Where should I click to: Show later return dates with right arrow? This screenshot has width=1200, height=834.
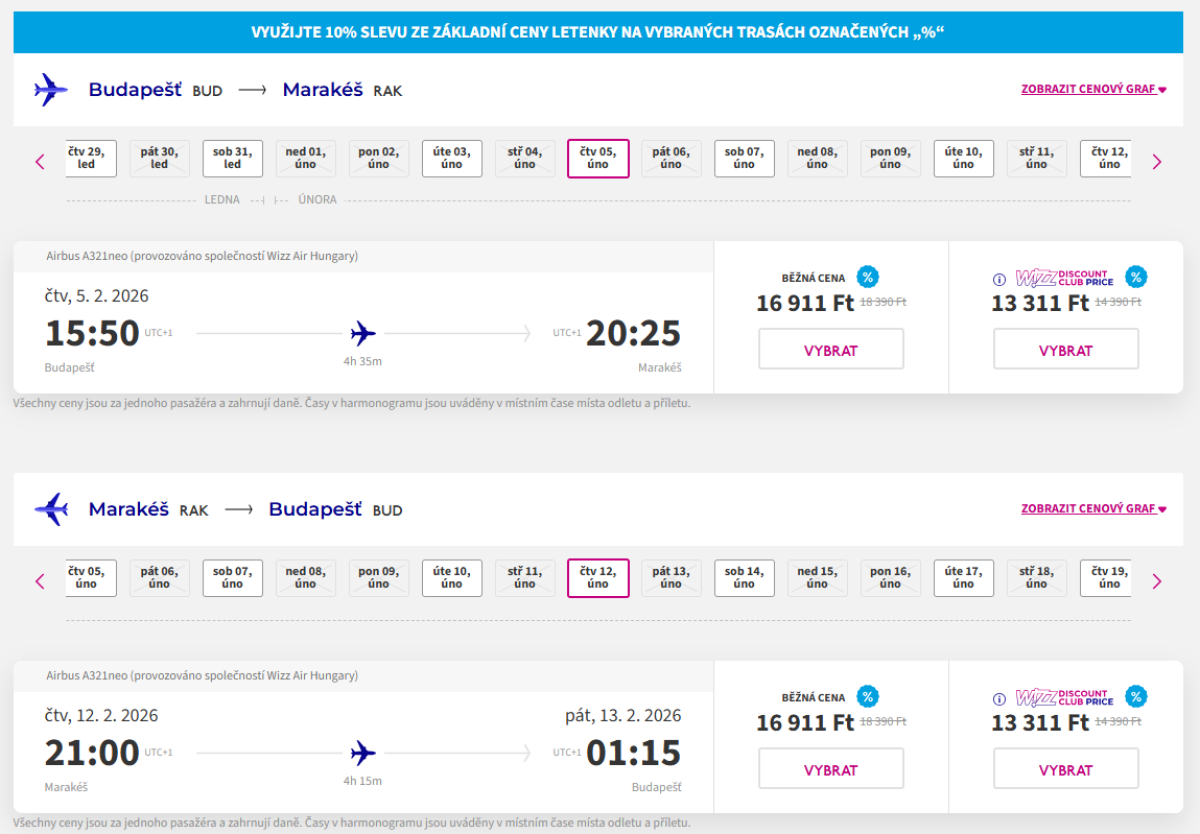[1157, 581]
